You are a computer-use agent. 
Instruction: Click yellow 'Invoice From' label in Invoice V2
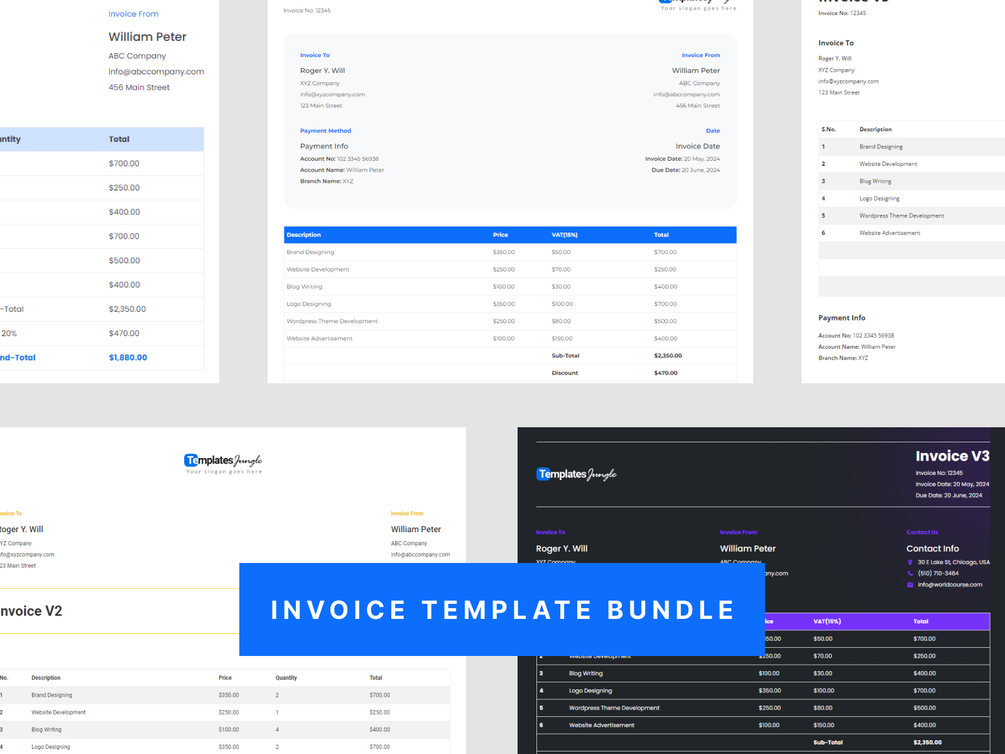(407, 514)
